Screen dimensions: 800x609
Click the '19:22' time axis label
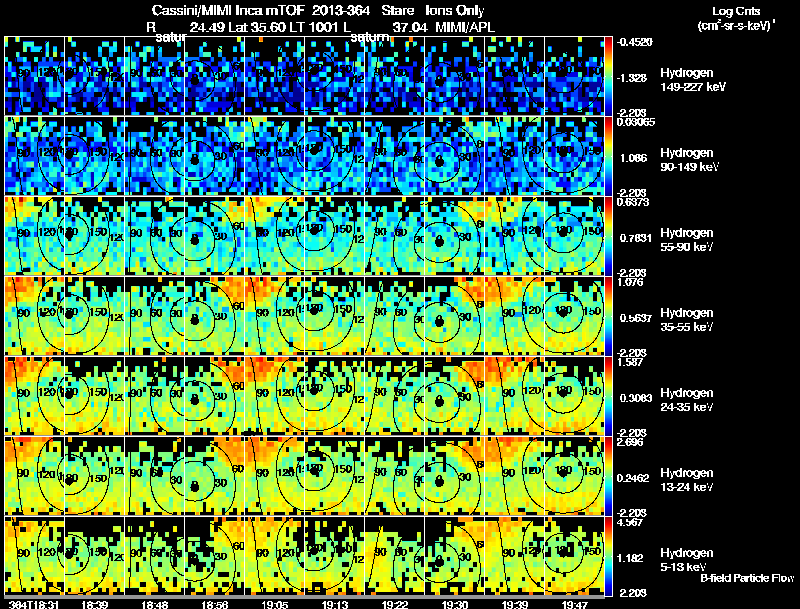(x=395, y=604)
